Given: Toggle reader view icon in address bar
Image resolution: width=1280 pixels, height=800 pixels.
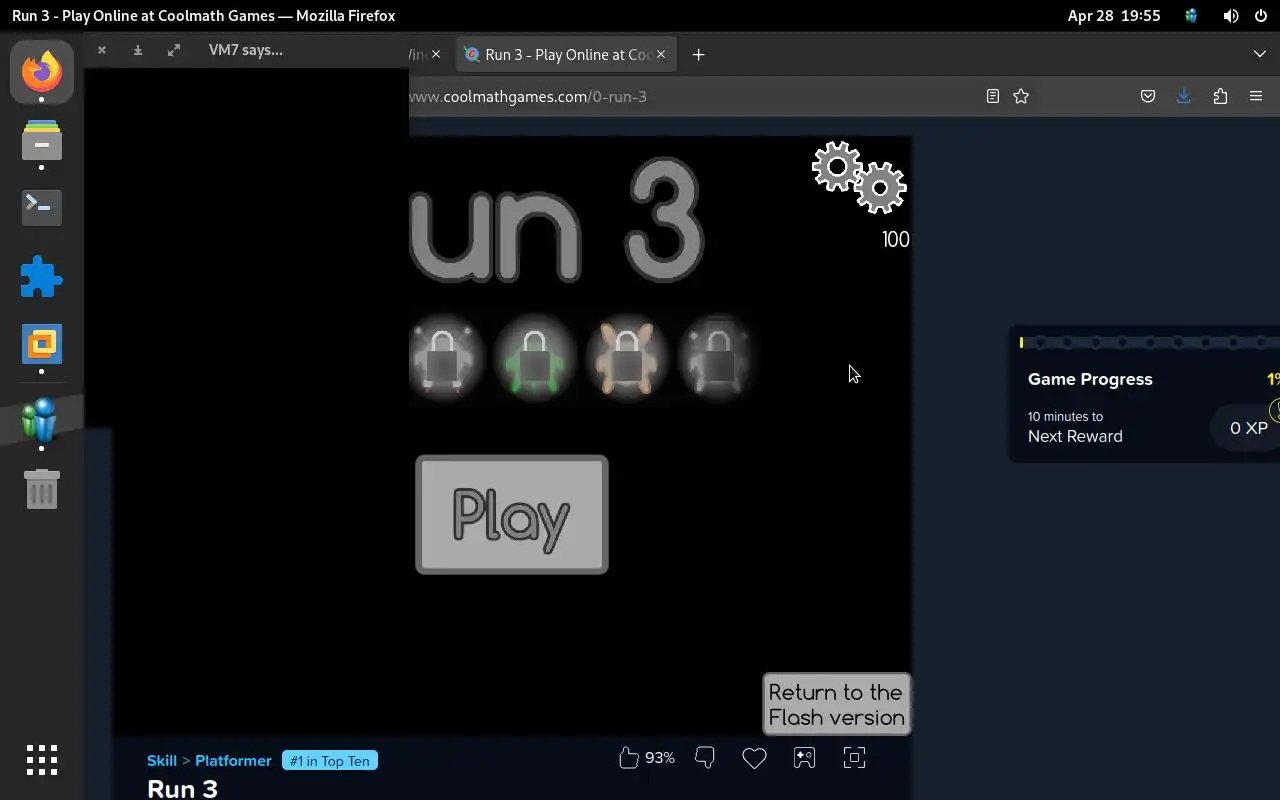Looking at the screenshot, I should point(992,96).
